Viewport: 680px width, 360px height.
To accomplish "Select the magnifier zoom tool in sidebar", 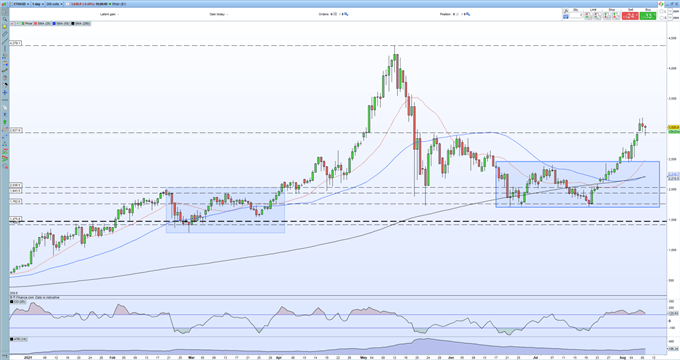I will point(5,19).
